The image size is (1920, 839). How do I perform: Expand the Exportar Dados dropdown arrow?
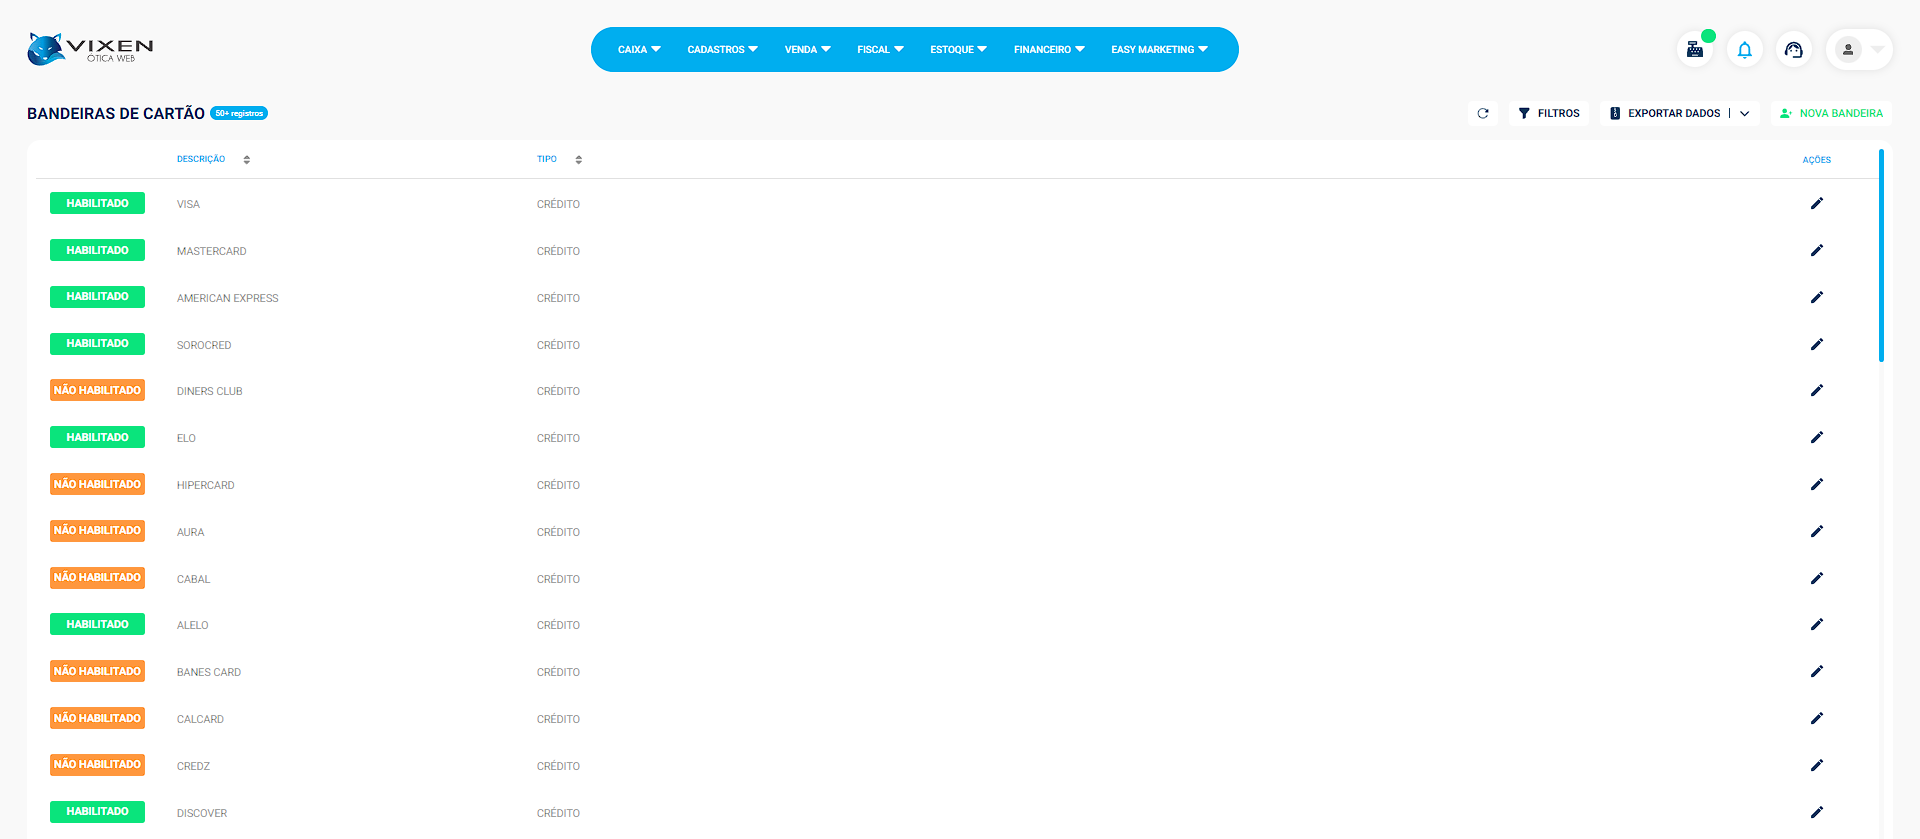(x=1745, y=114)
